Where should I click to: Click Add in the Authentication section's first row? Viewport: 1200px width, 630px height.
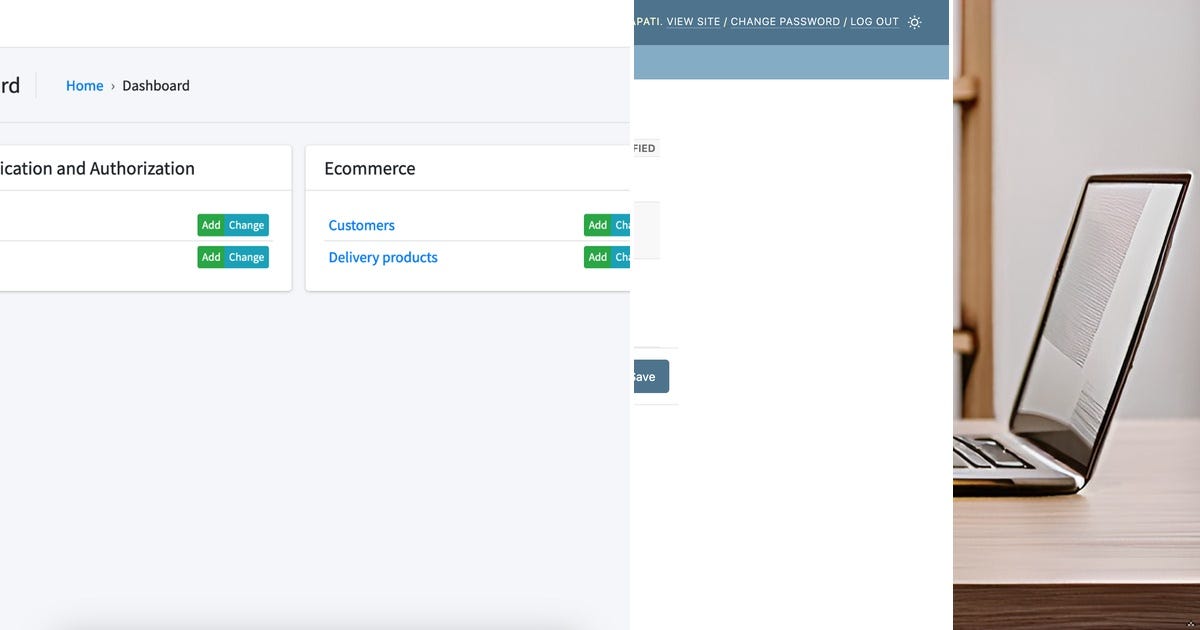click(x=209, y=225)
